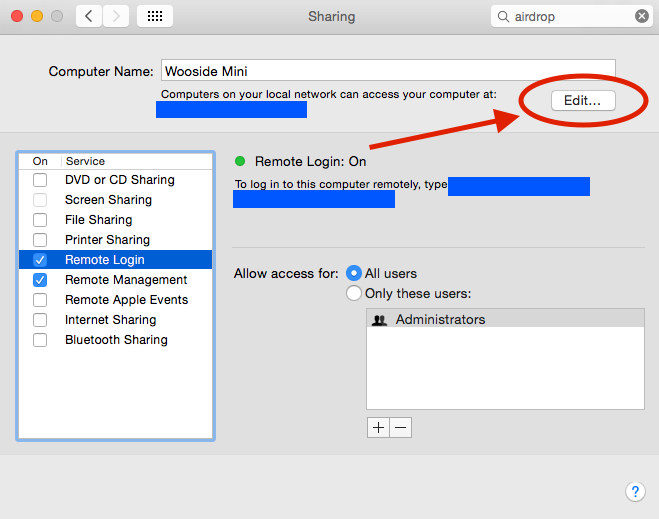Add a user with the plus button

pyautogui.click(x=378, y=427)
